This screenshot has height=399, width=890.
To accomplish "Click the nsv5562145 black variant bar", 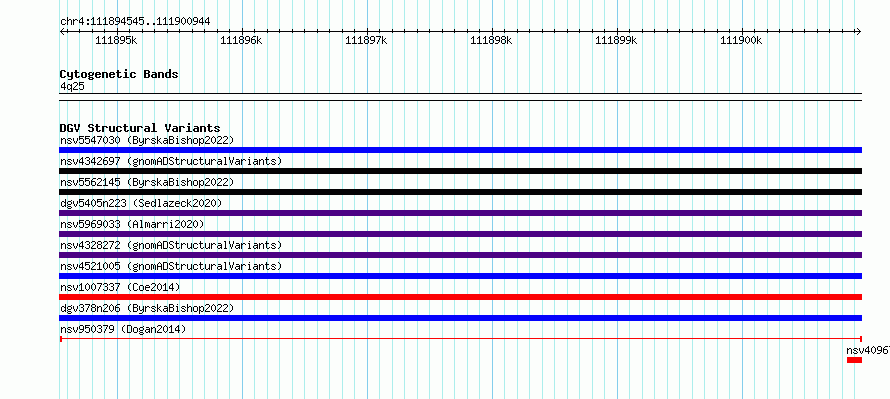I will click(461, 192).
